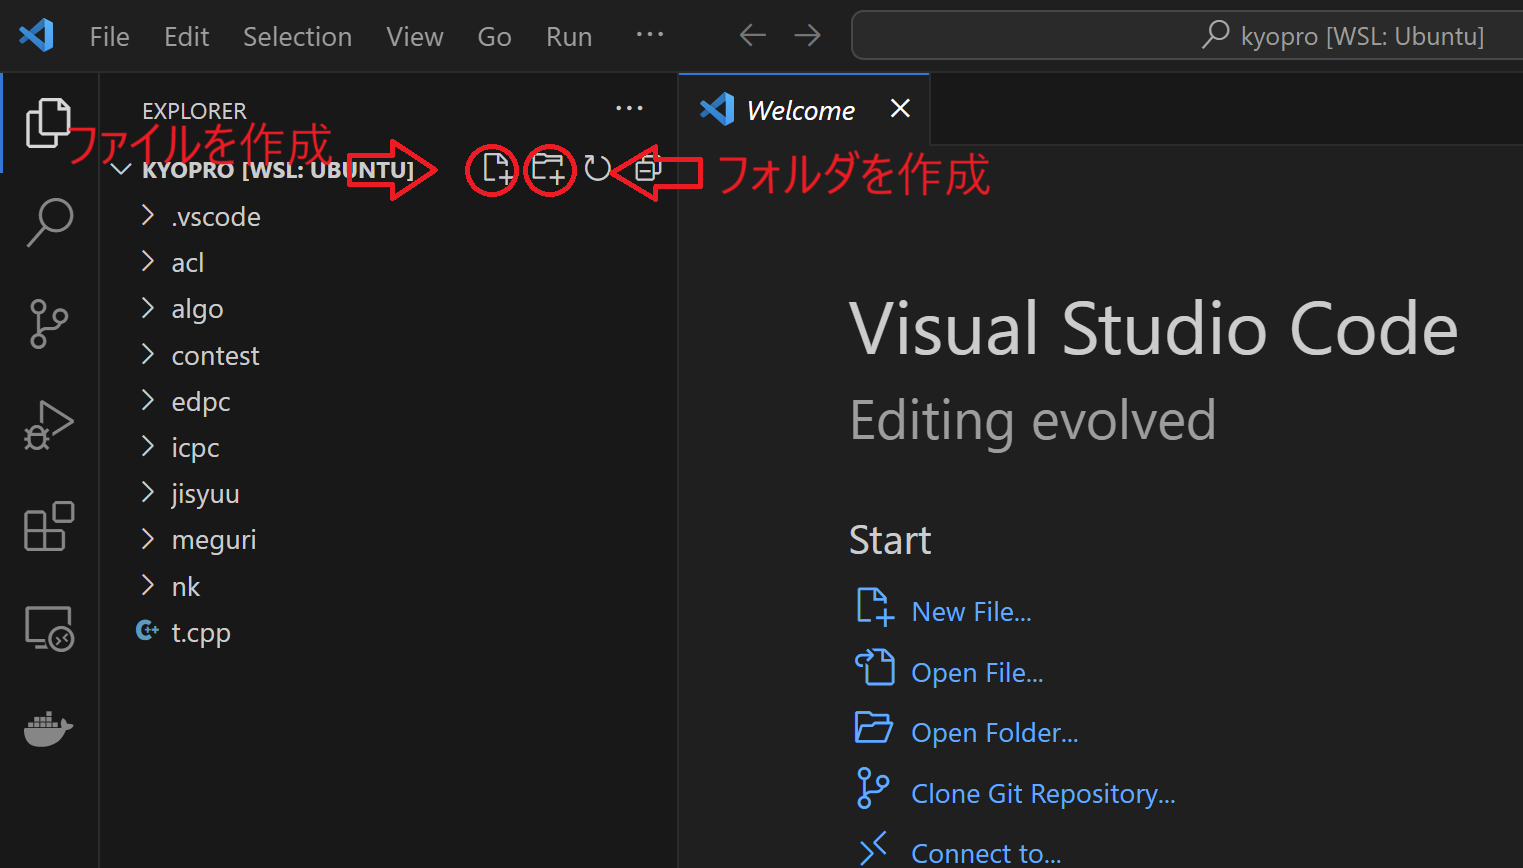The height and width of the screenshot is (868, 1523).
Task: Open the Extensions view
Action: pos(50,526)
